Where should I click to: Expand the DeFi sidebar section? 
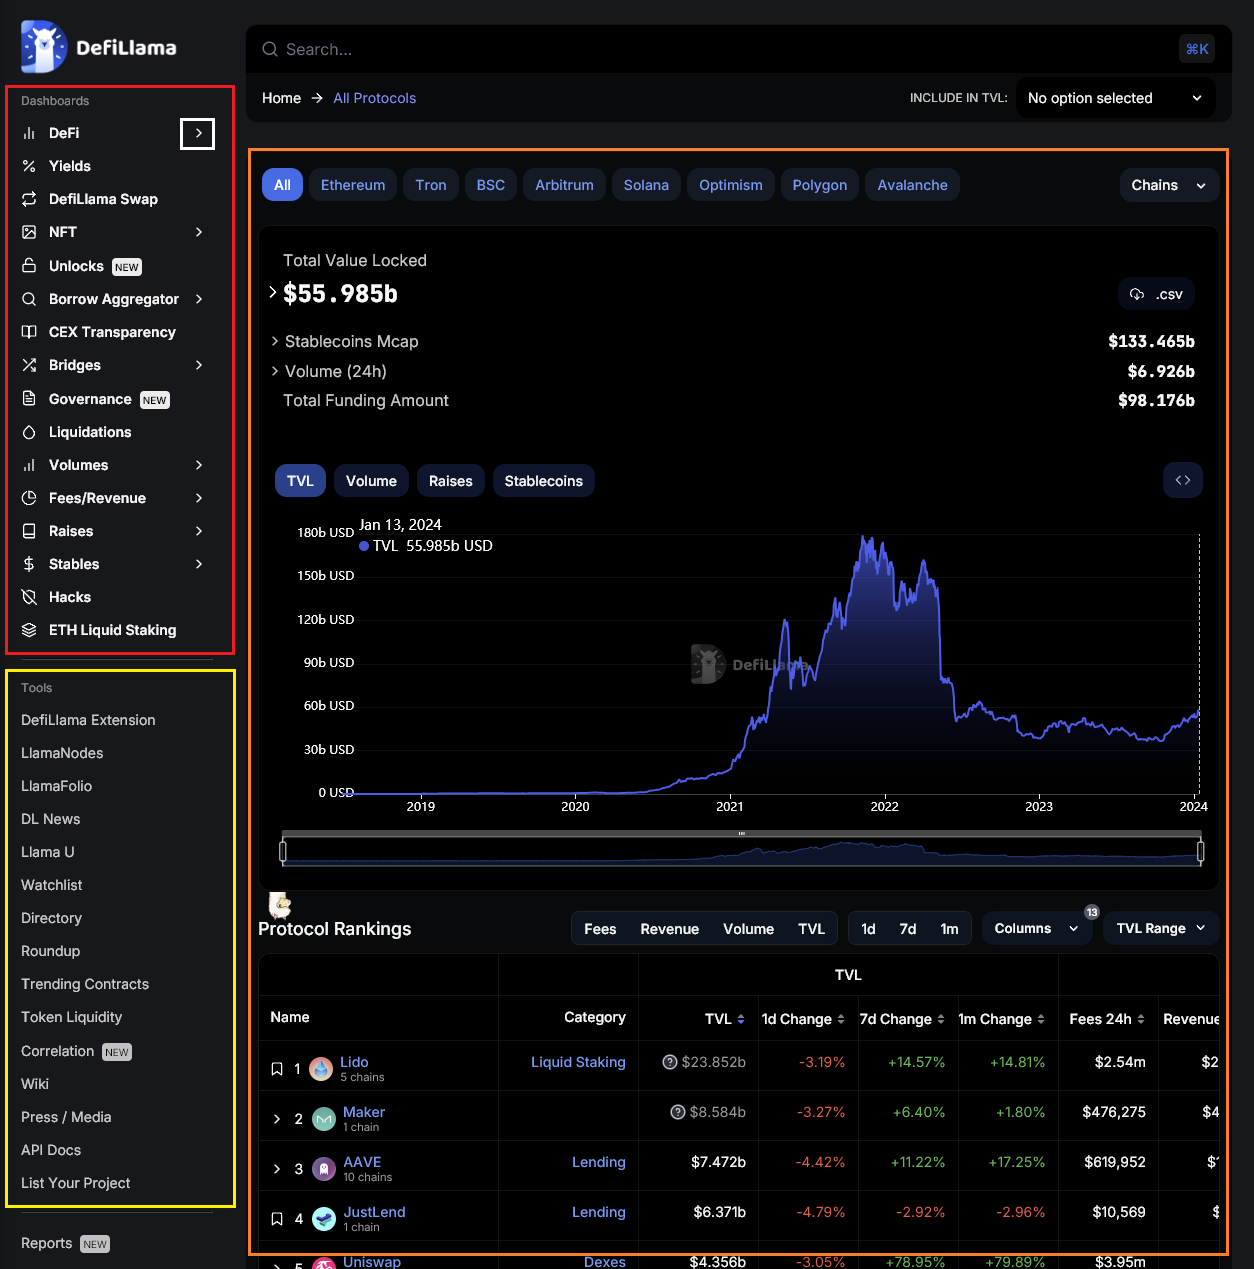[x=198, y=133]
